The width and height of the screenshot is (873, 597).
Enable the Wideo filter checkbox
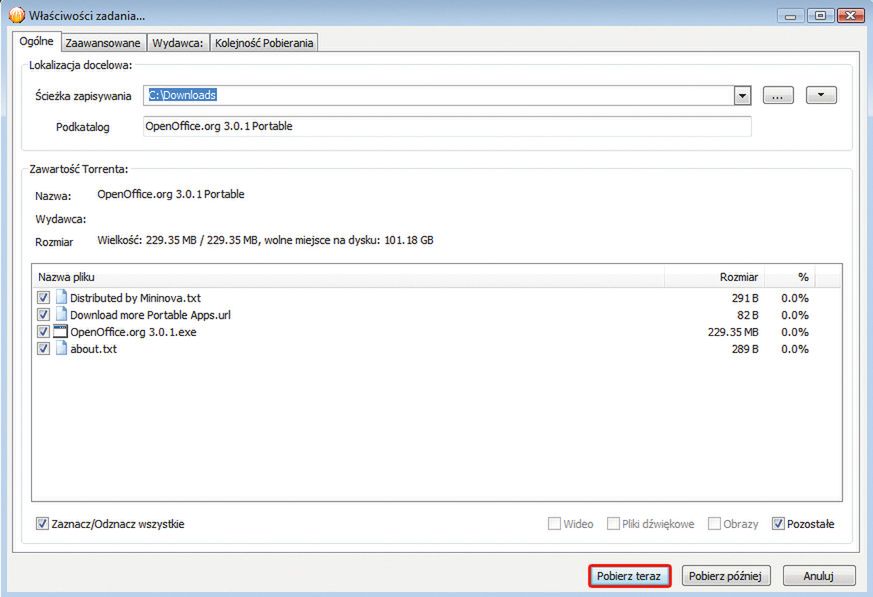[x=554, y=523]
